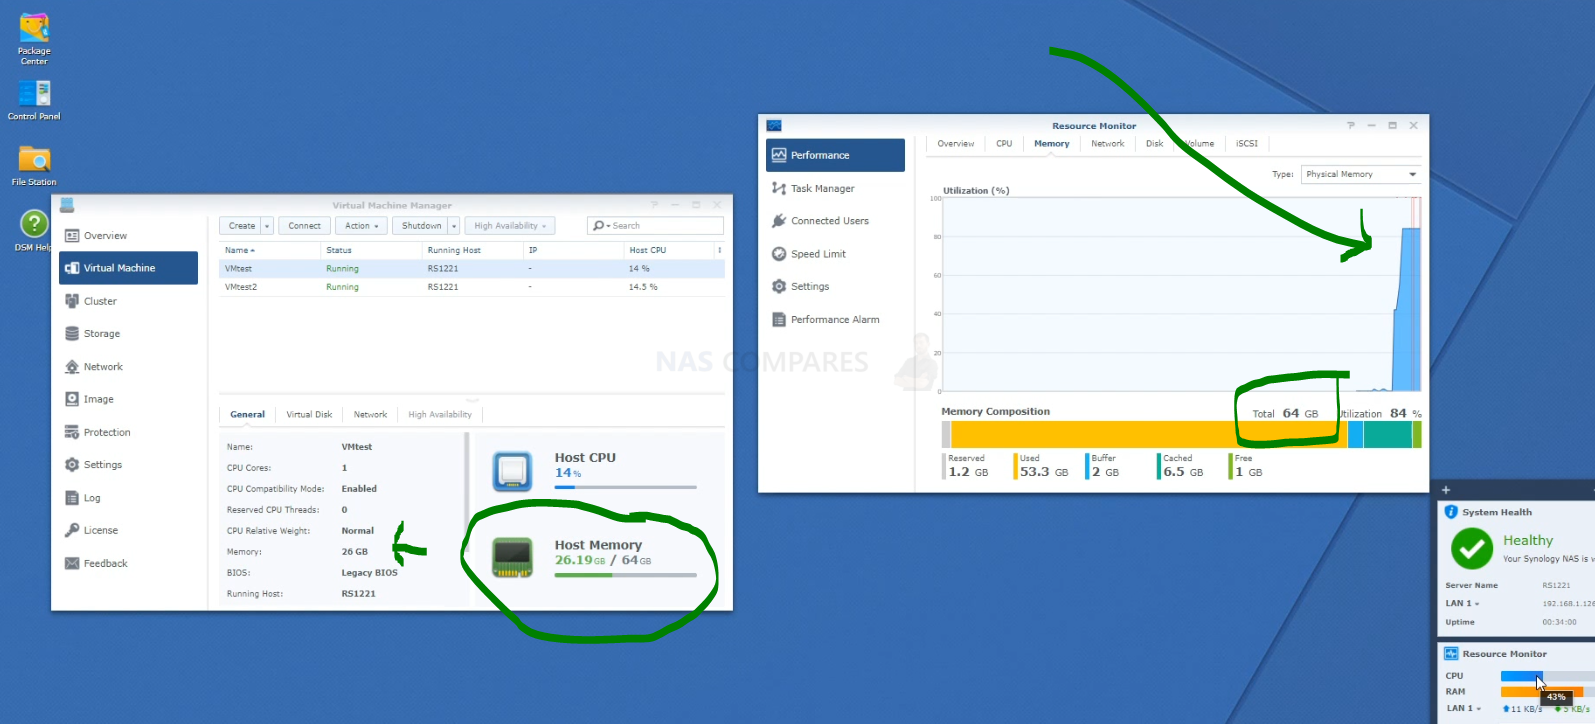Open High Availability dropdown
The height and width of the screenshot is (724, 1595).
coord(510,226)
